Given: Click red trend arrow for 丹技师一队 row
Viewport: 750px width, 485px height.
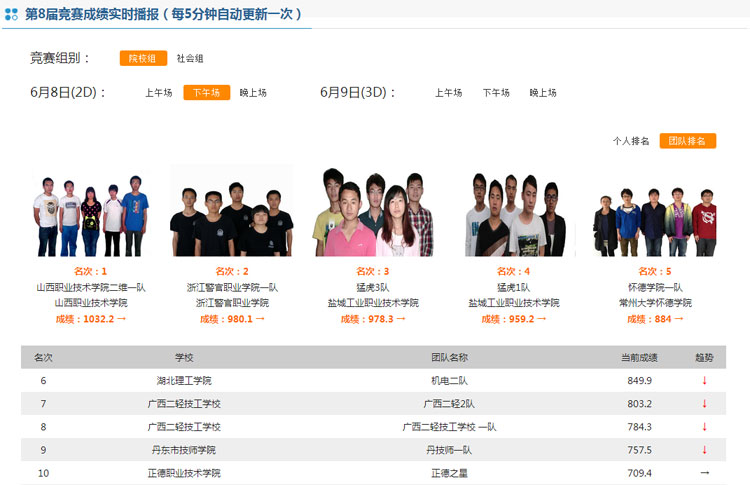Looking at the screenshot, I should (704, 450).
